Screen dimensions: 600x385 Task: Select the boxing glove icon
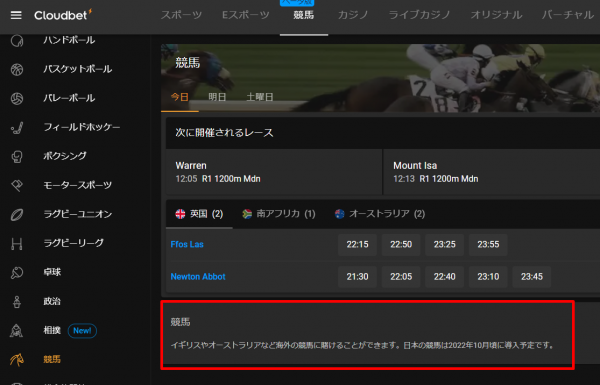pos(17,157)
